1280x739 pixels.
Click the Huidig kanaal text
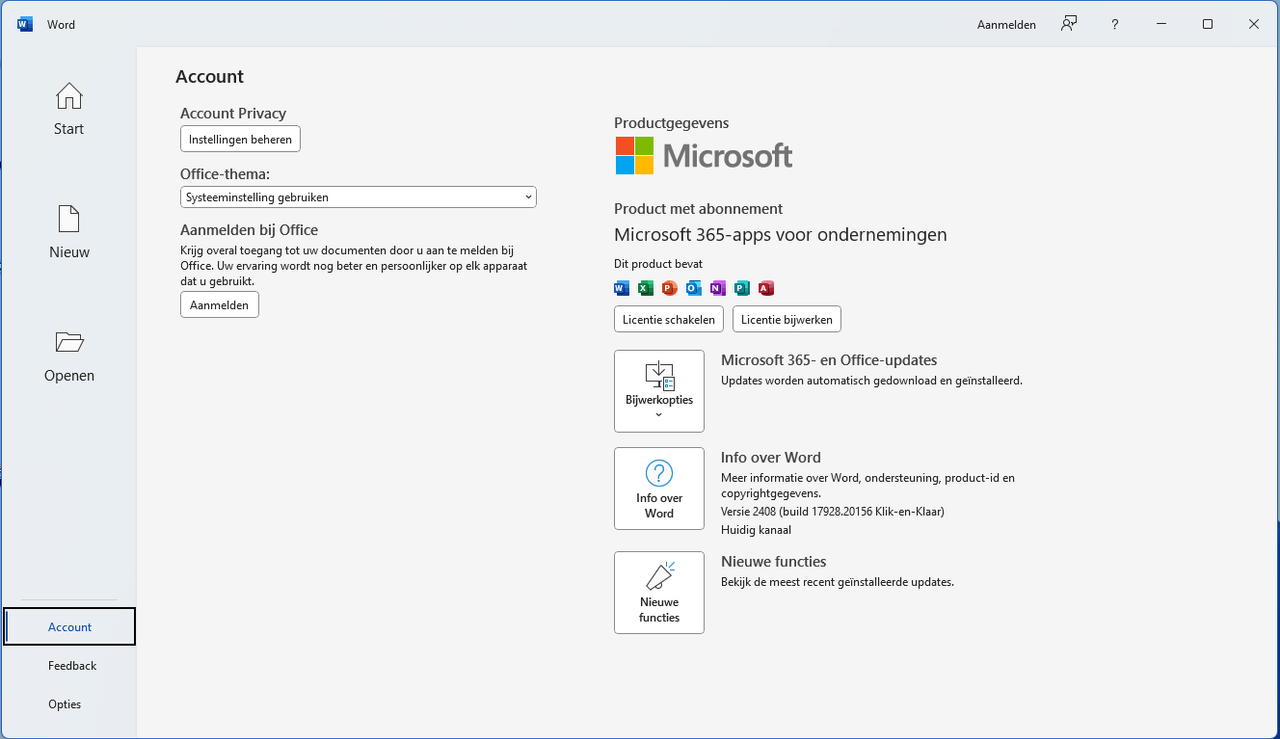pyautogui.click(x=756, y=529)
